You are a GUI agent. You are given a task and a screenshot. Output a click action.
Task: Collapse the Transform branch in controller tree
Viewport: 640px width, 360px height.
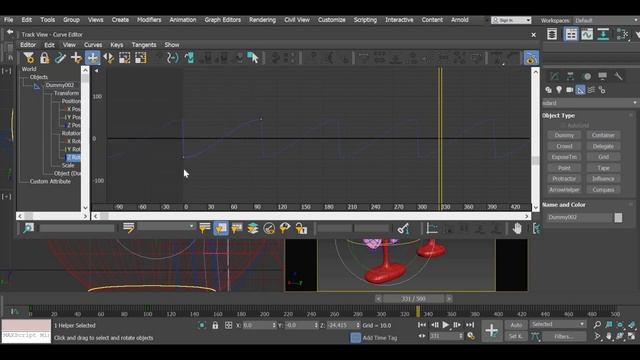(66, 93)
